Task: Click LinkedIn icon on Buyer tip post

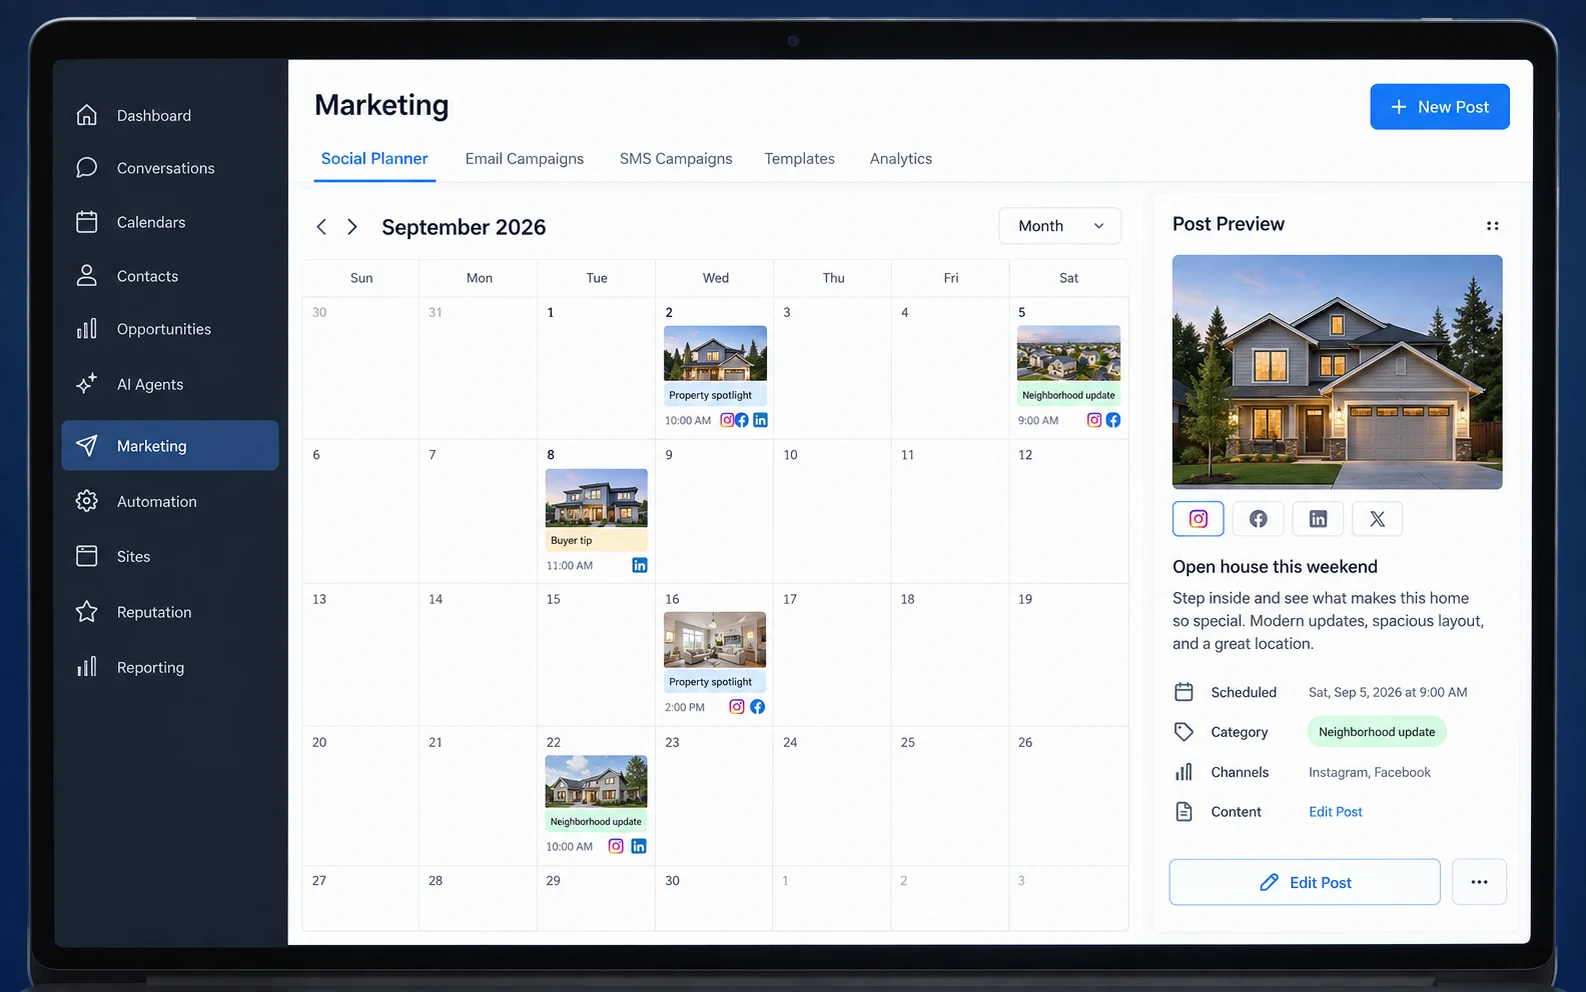Action: coord(640,565)
